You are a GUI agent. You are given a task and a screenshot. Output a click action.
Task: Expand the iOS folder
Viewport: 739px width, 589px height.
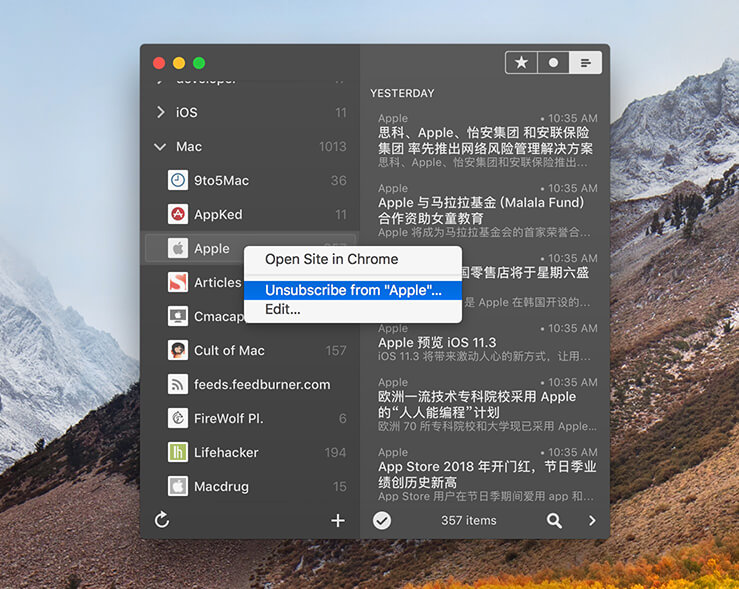click(161, 112)
